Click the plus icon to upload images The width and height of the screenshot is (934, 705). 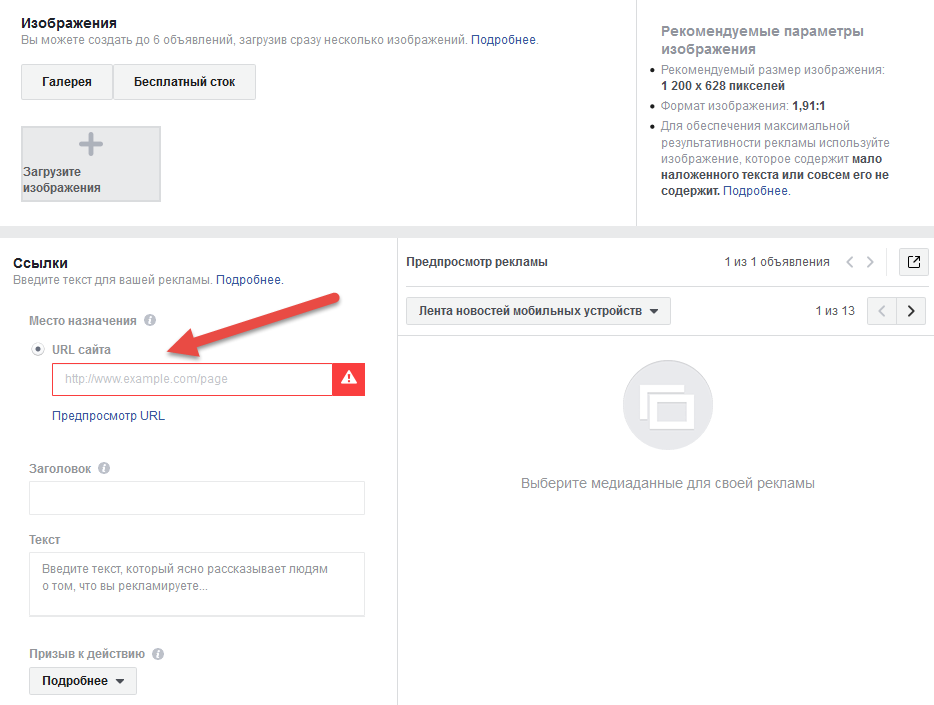[x=91, y=144]
